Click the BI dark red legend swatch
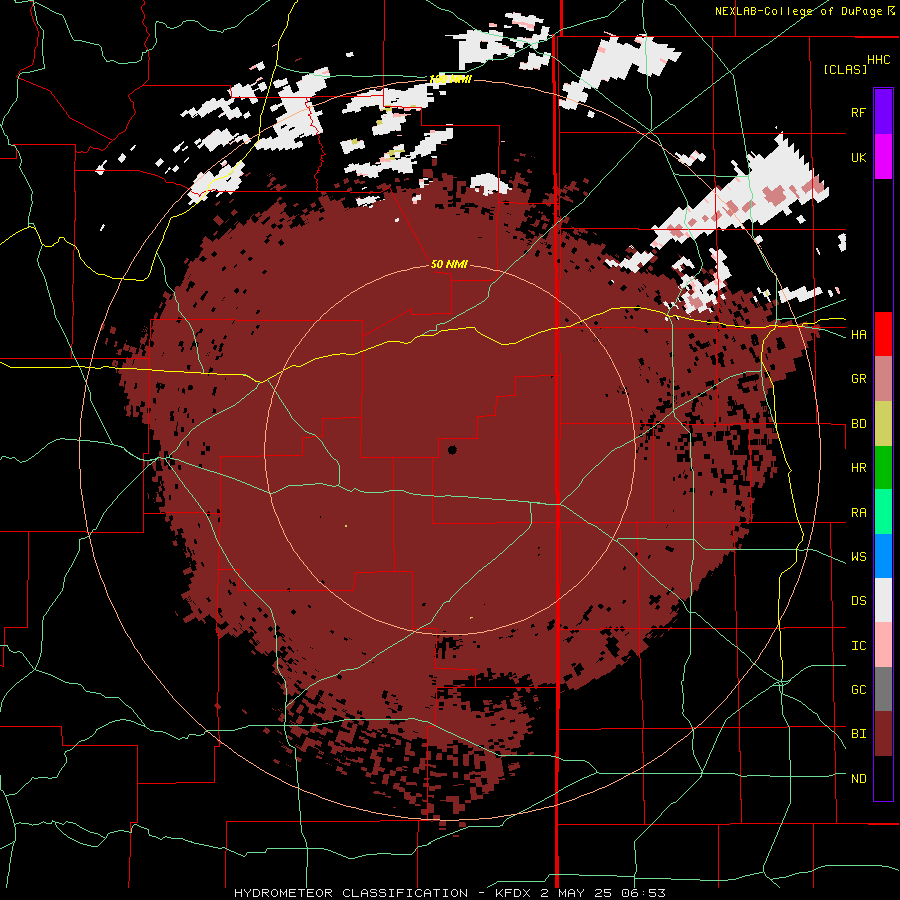This screenshot has width=900, height=900. [883, 734]
